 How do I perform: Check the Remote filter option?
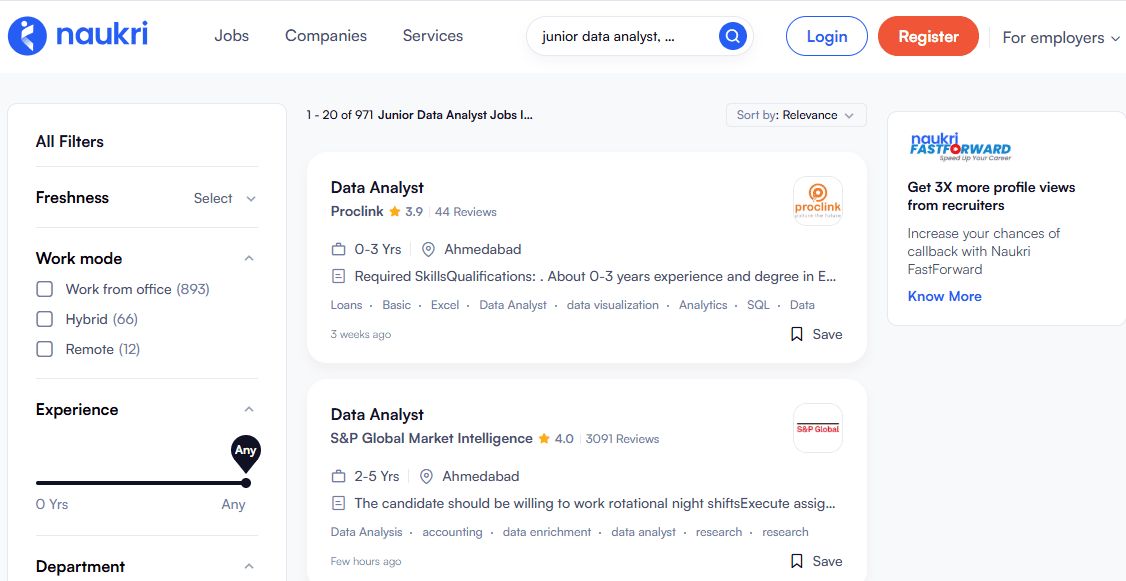[44, 349]
